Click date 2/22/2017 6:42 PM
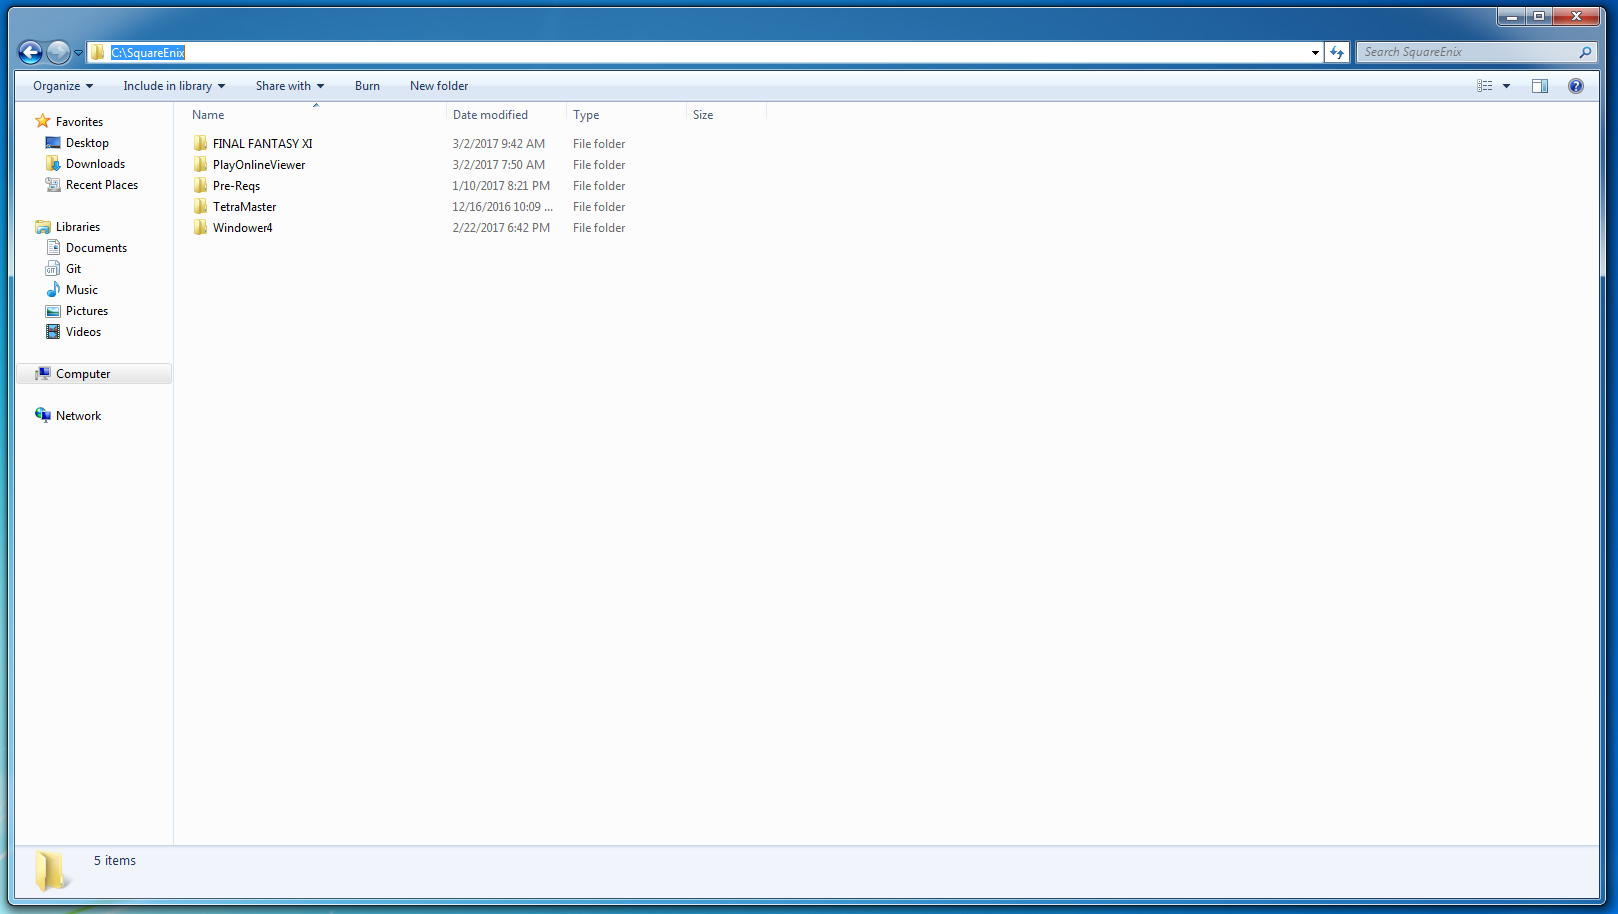The image size is (1618, 914). 501,228
